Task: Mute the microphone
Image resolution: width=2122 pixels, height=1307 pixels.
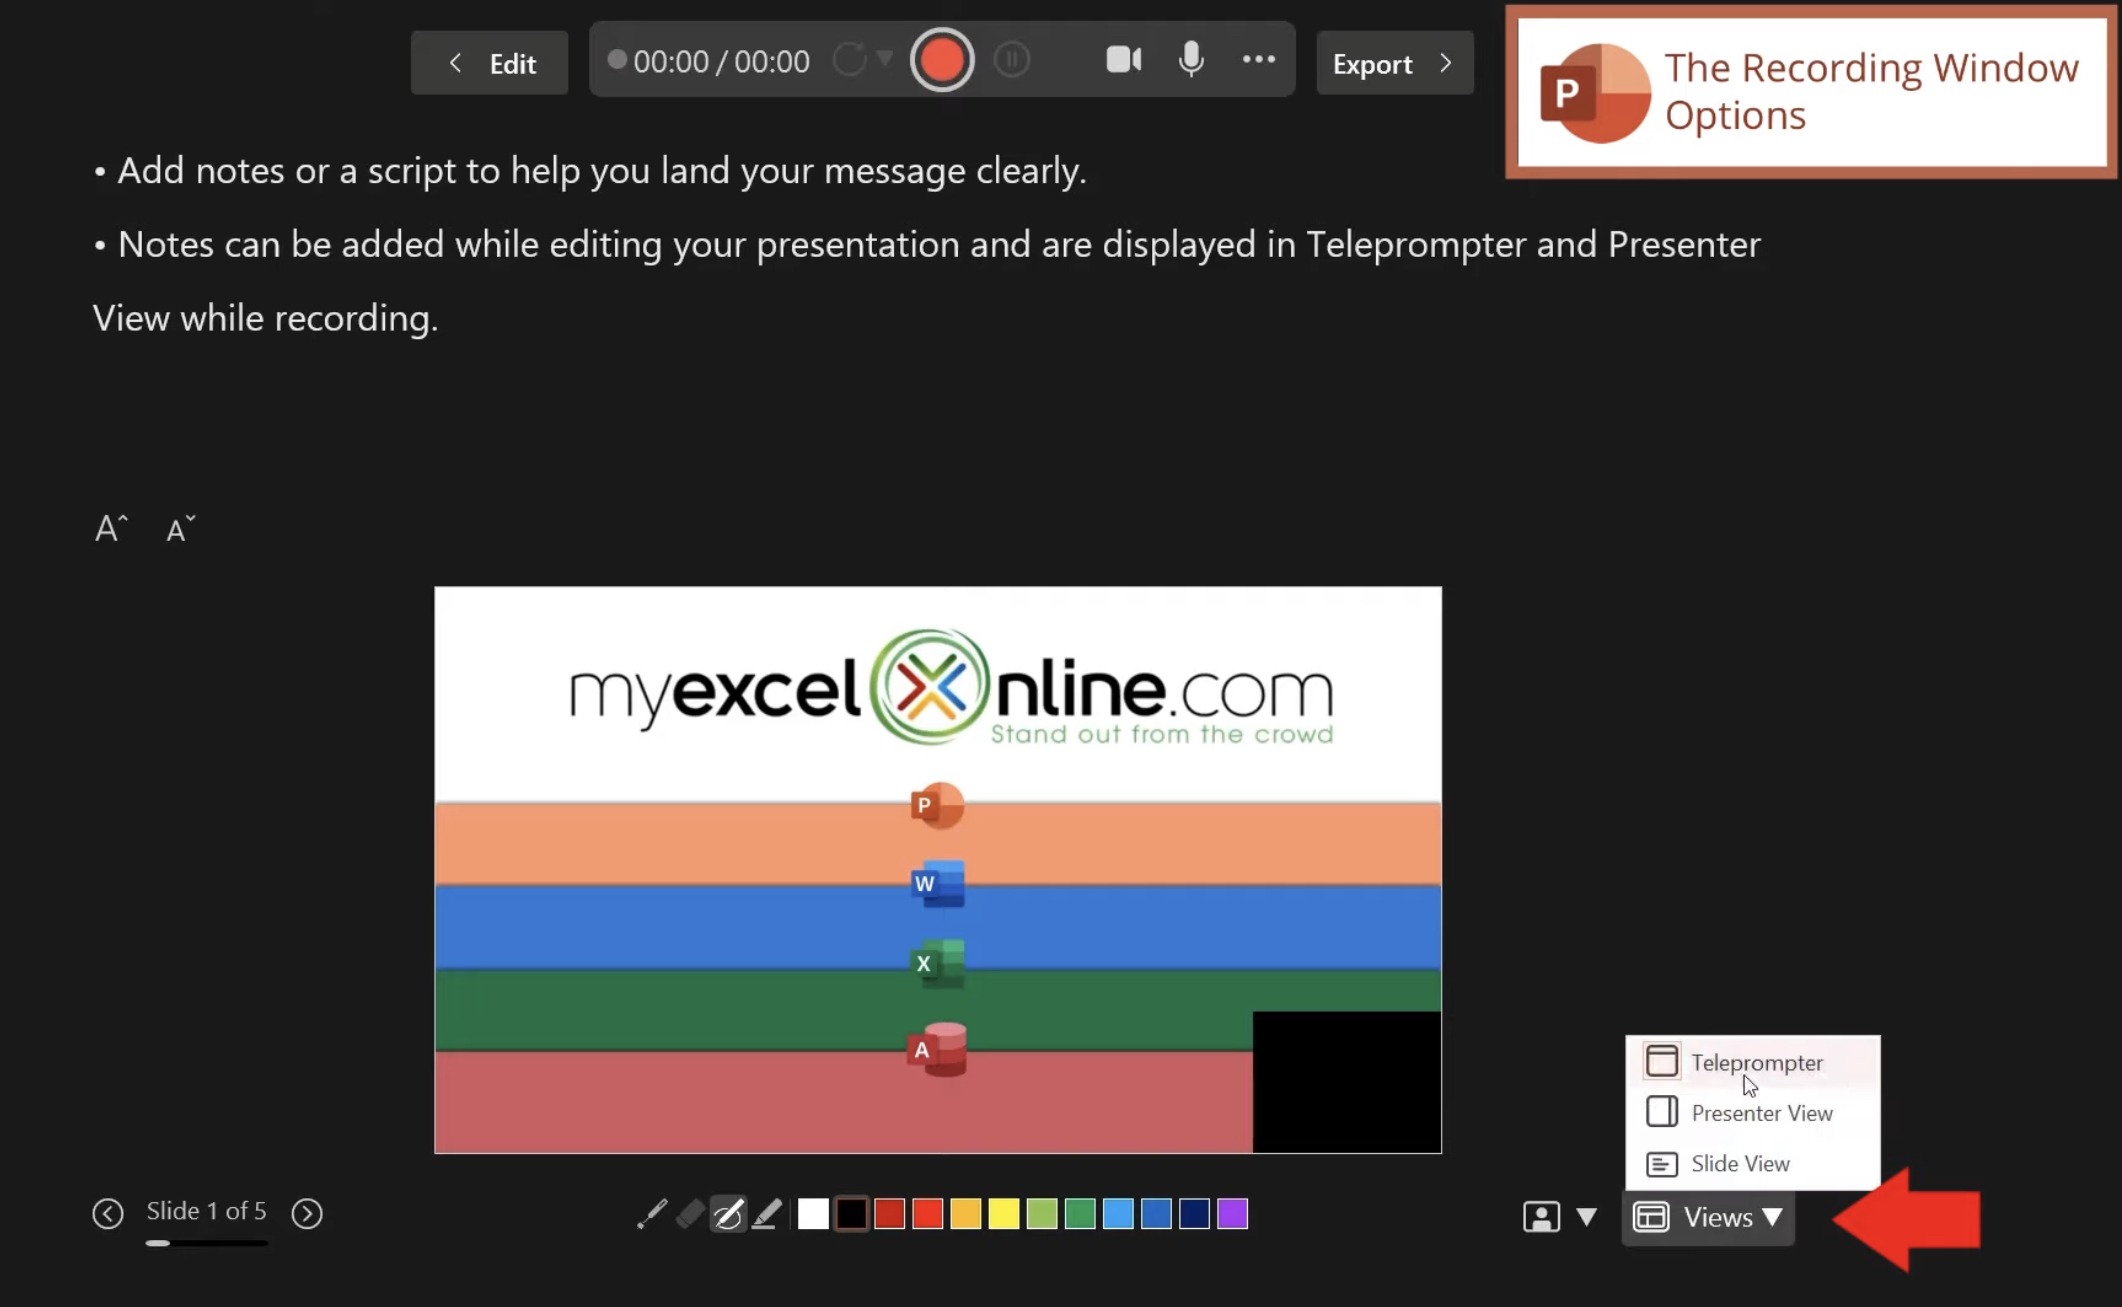Action: pyautogui.click(x=1191, y=60)
